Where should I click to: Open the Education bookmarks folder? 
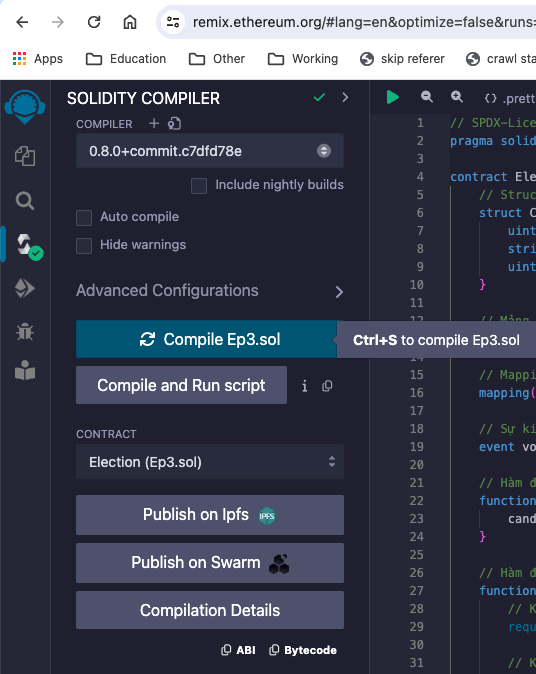[126, 59]
